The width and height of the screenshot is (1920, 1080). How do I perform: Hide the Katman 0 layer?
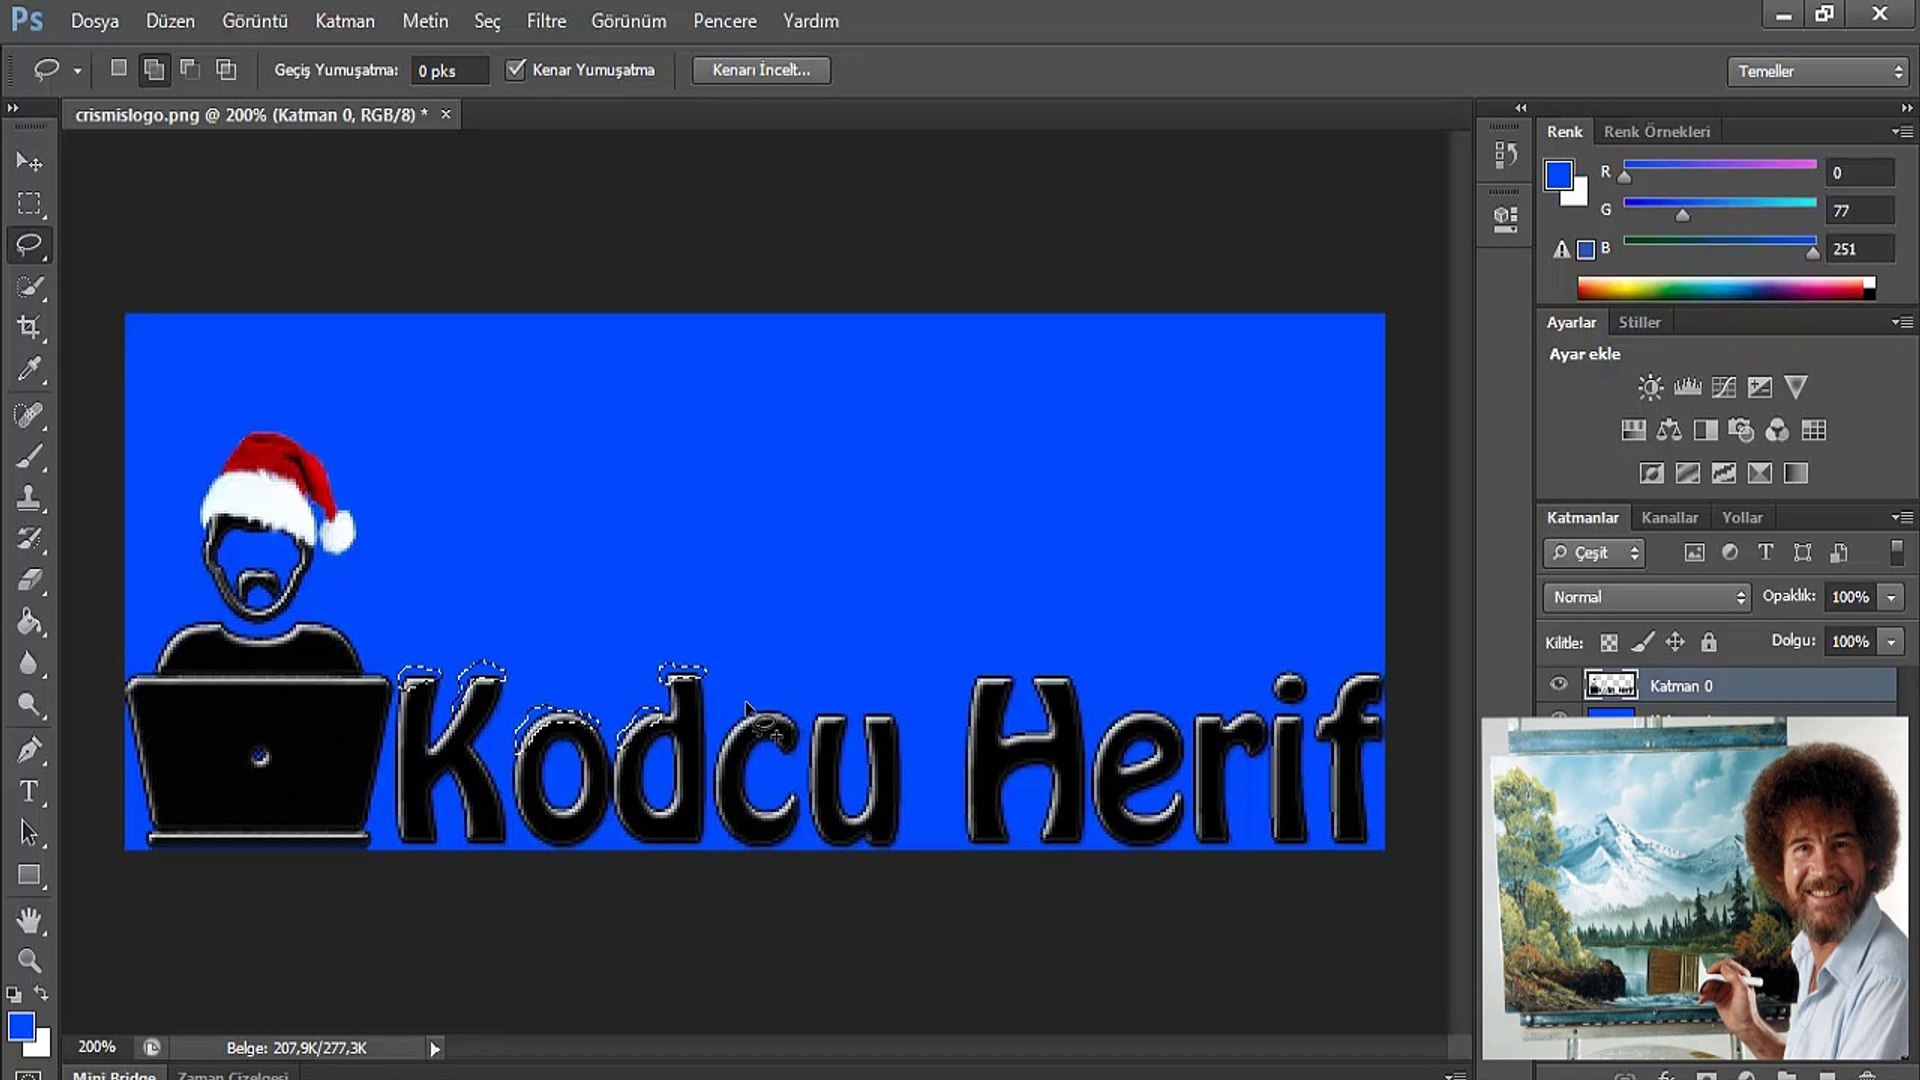point(1558,685)
